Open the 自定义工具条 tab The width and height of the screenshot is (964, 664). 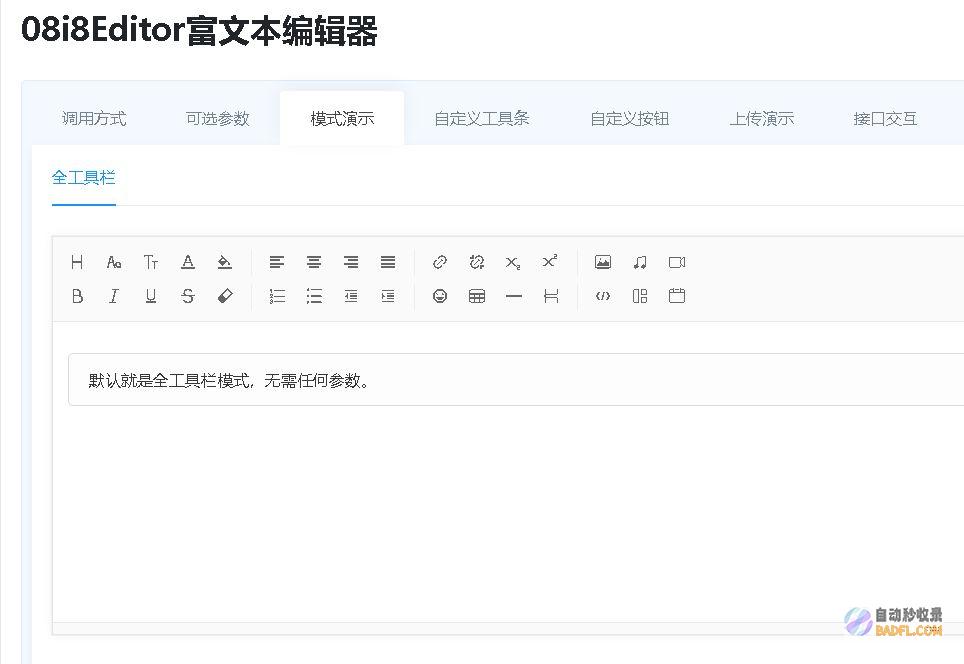(481, 118)
